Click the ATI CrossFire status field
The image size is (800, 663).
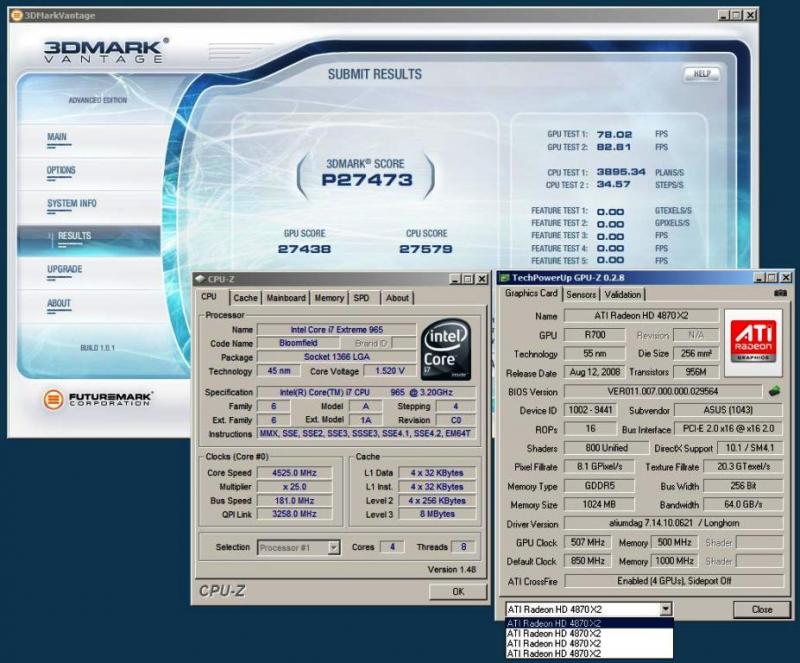pyautogui.click(x=673, y=581)
